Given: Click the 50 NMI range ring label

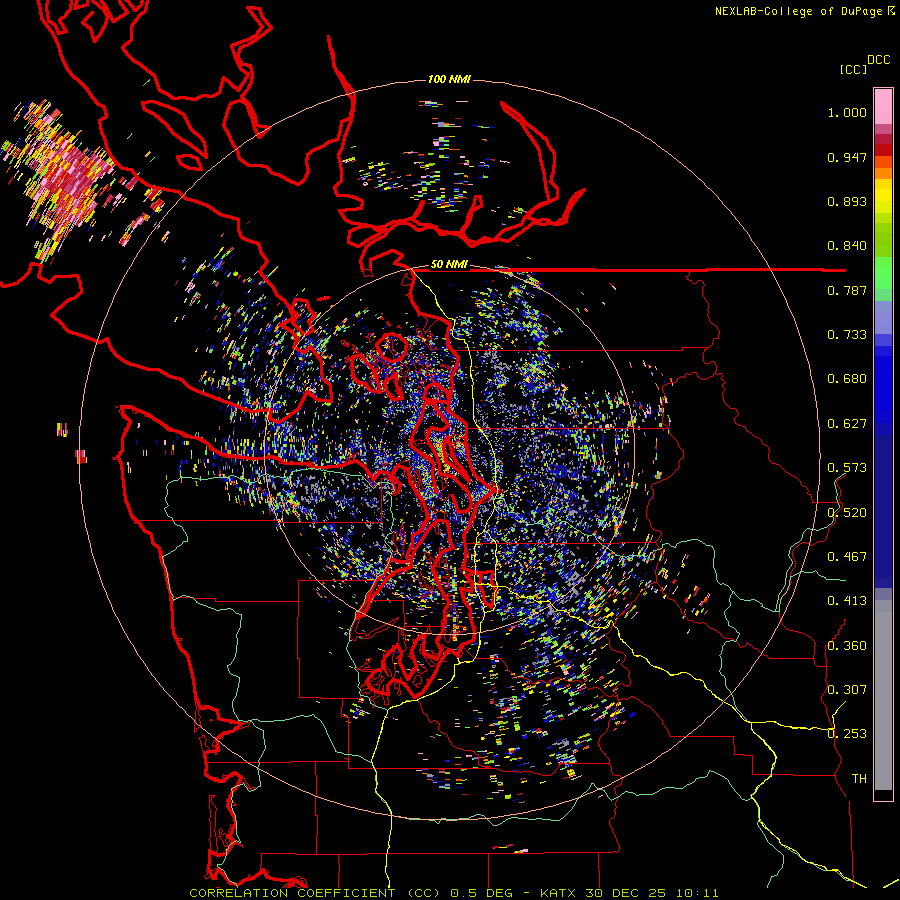Looking at the screenshot, I should (x=449, y=265).
